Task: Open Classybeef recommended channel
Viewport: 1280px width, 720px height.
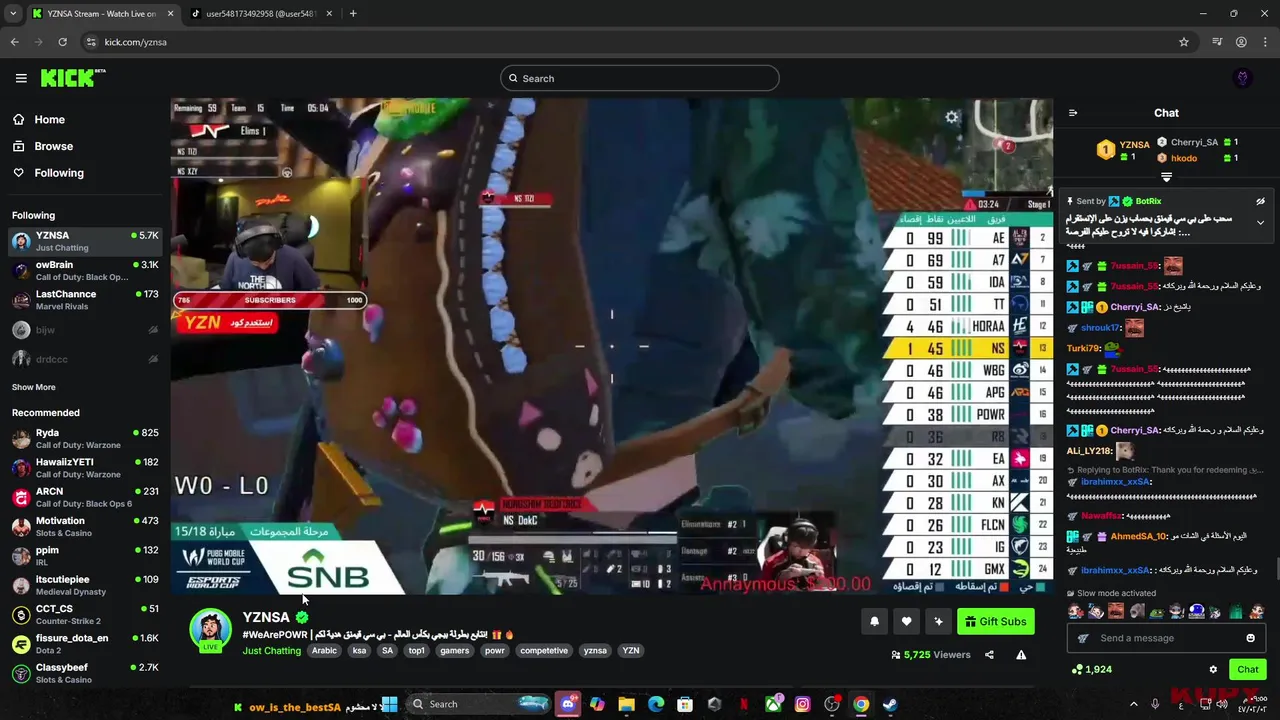Action: click(85, 673)
